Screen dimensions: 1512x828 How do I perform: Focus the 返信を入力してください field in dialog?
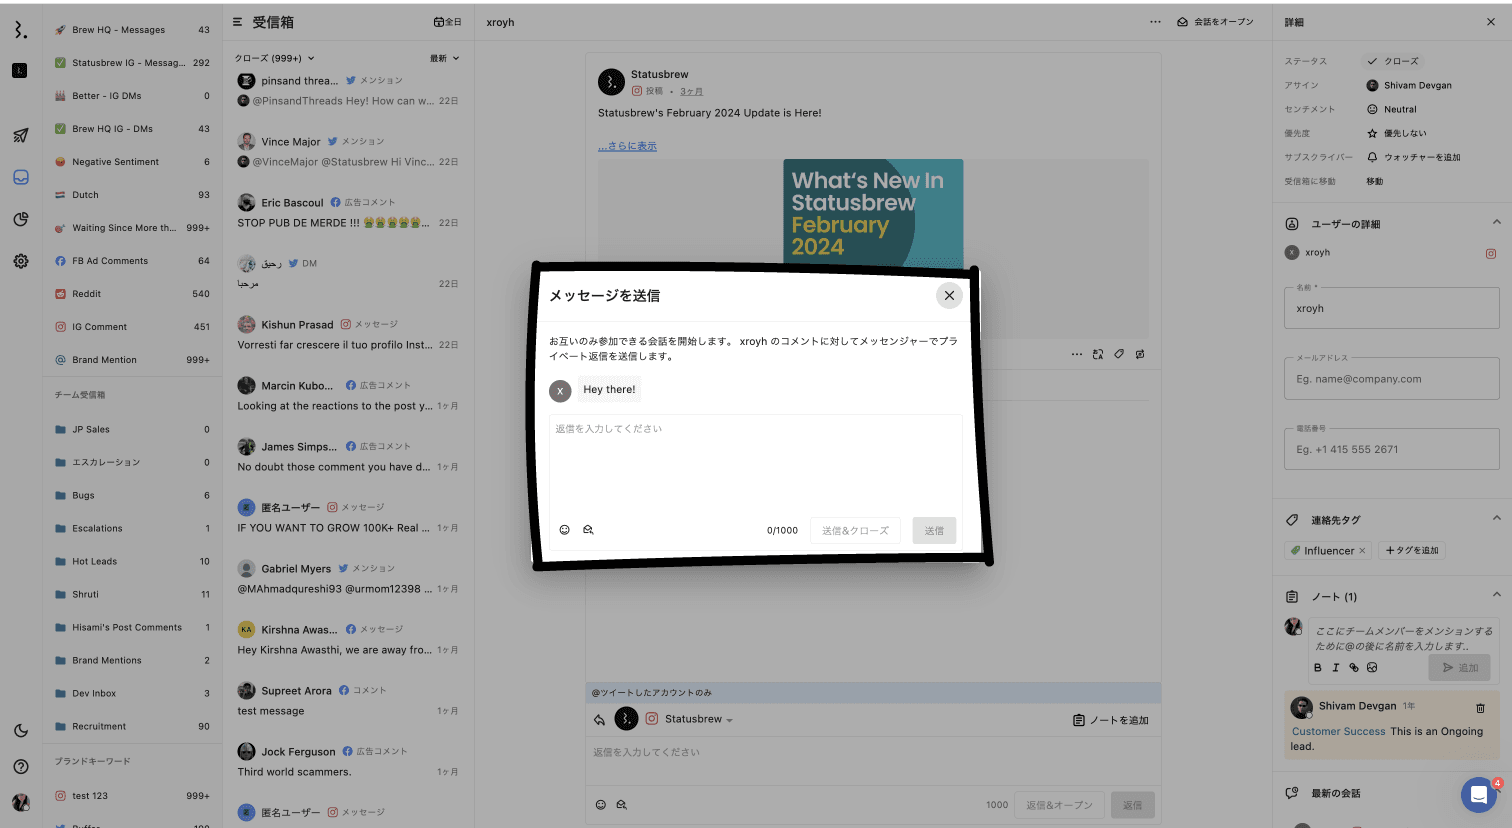click(755, 460)
